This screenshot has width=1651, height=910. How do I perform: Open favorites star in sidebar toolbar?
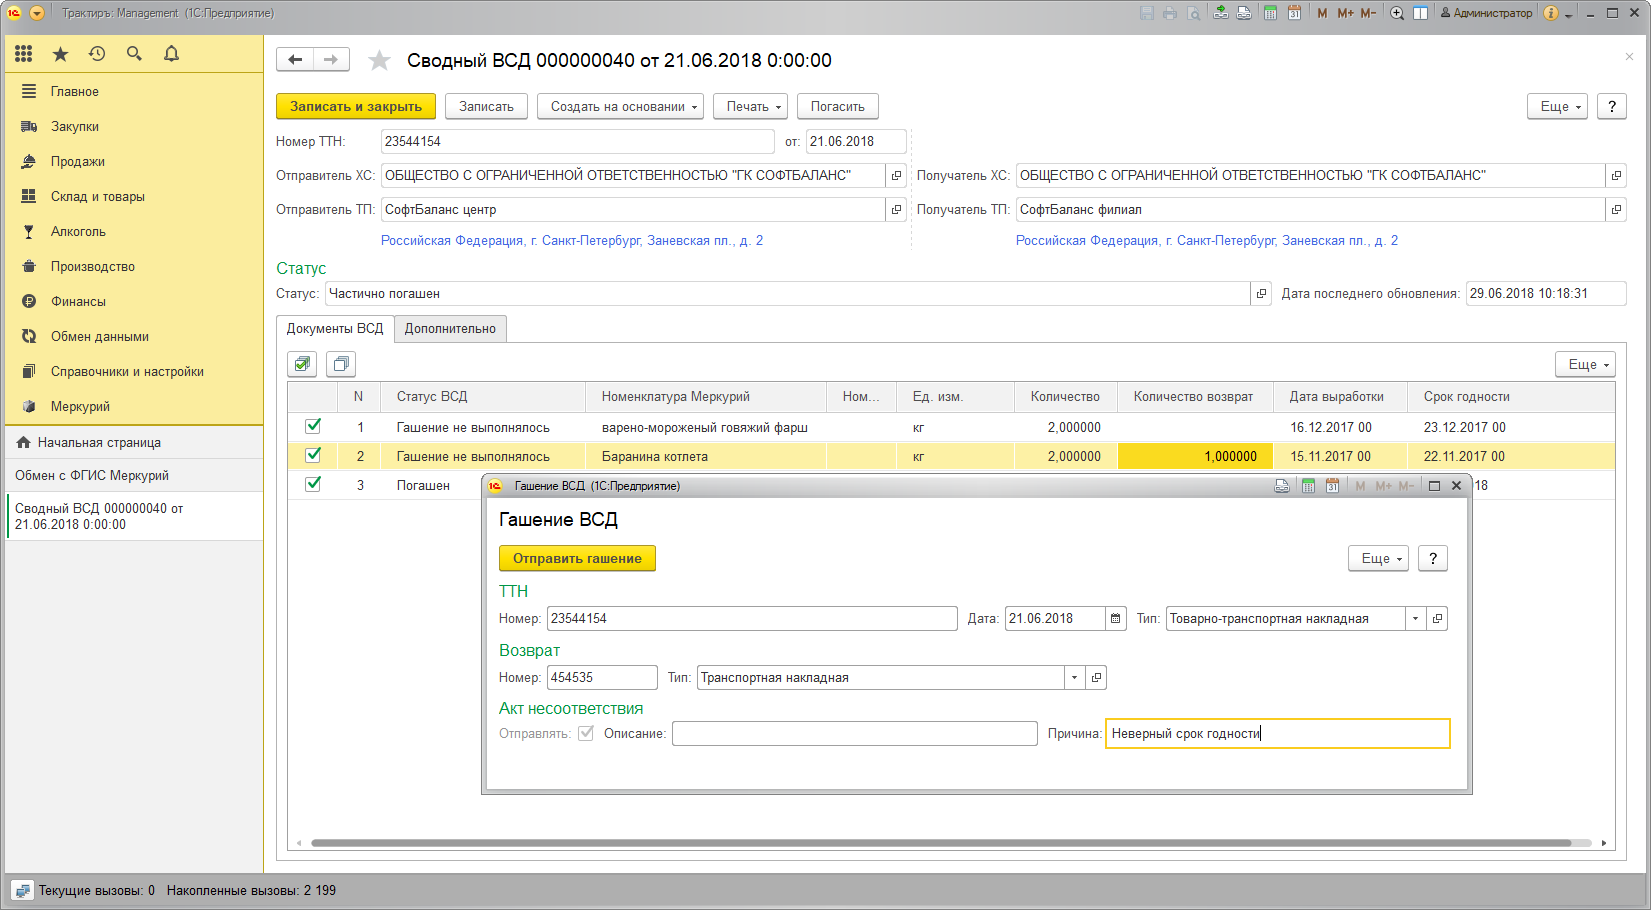pos(60,54)
